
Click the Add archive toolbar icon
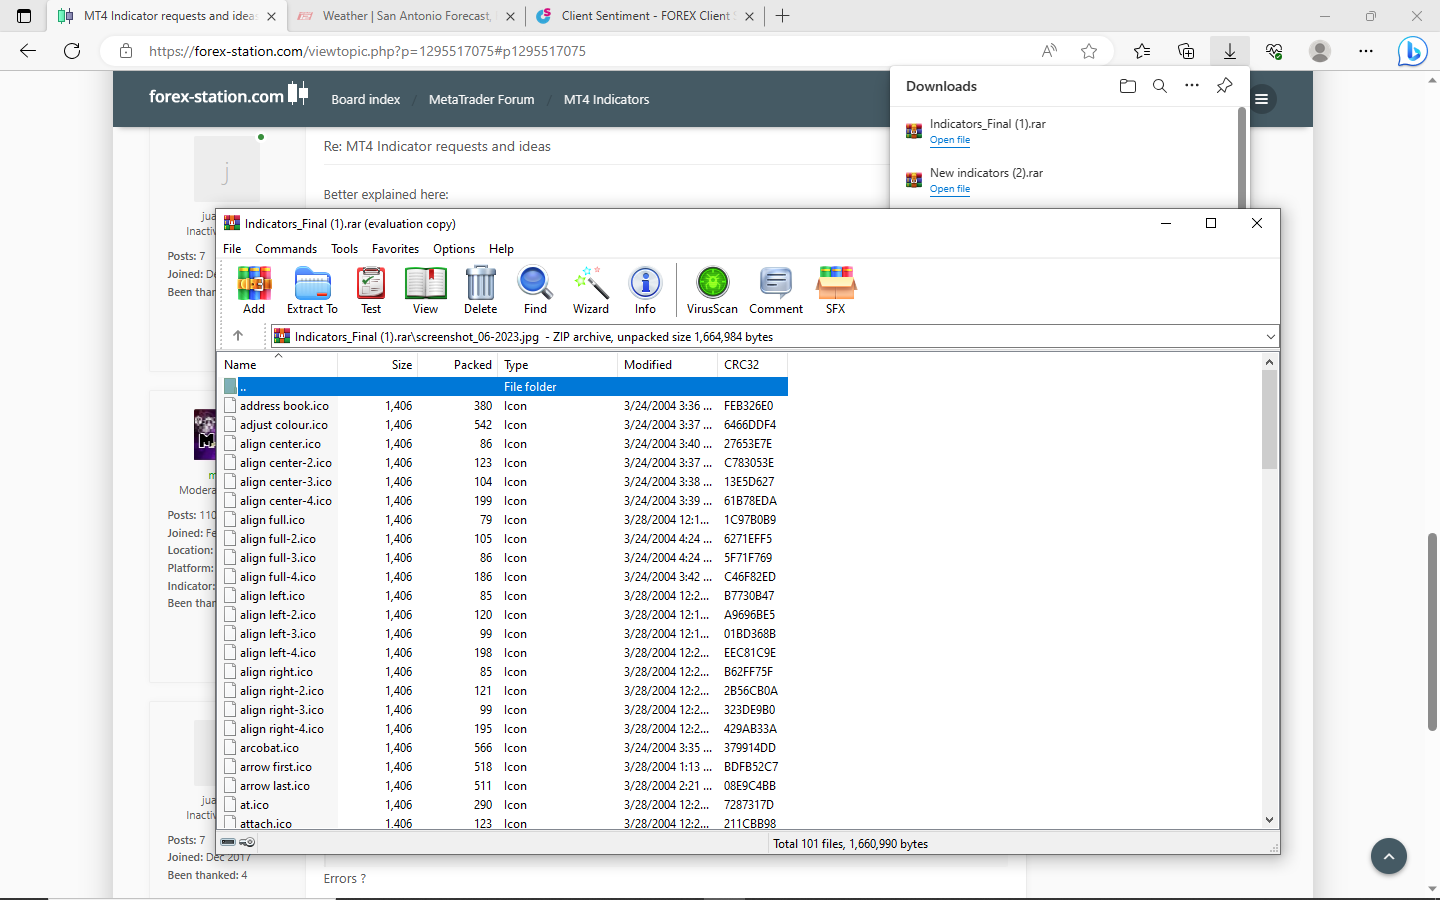click(x=254, y=290)
